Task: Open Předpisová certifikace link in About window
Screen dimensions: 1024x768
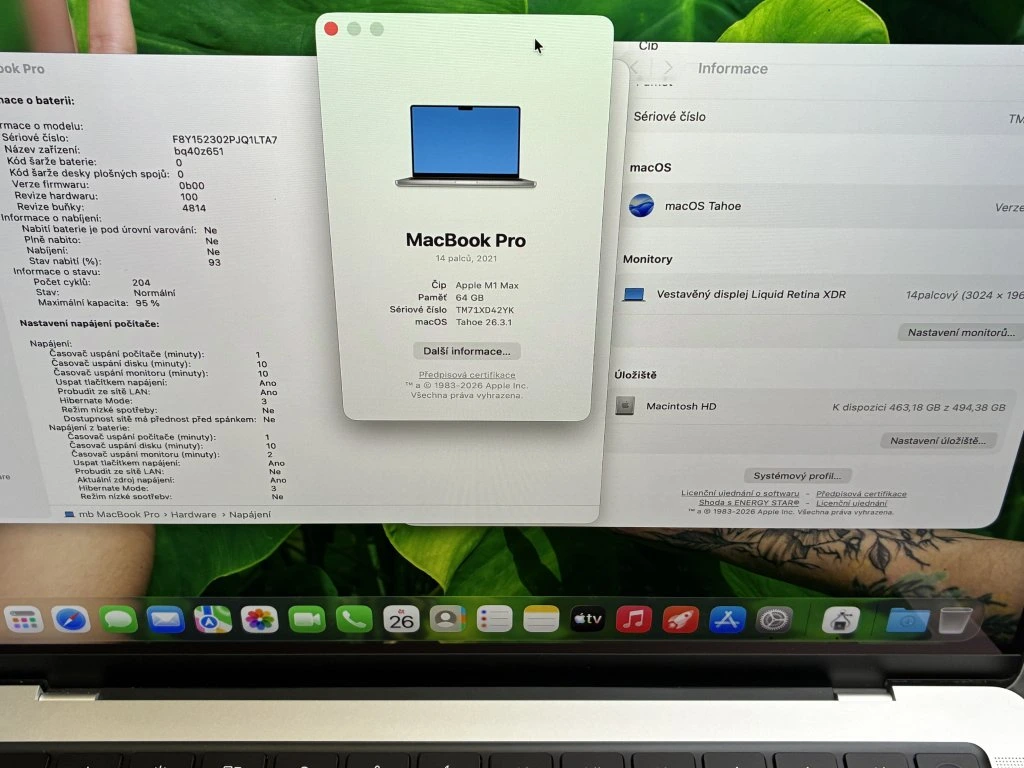Action: (x=467, y=375)
